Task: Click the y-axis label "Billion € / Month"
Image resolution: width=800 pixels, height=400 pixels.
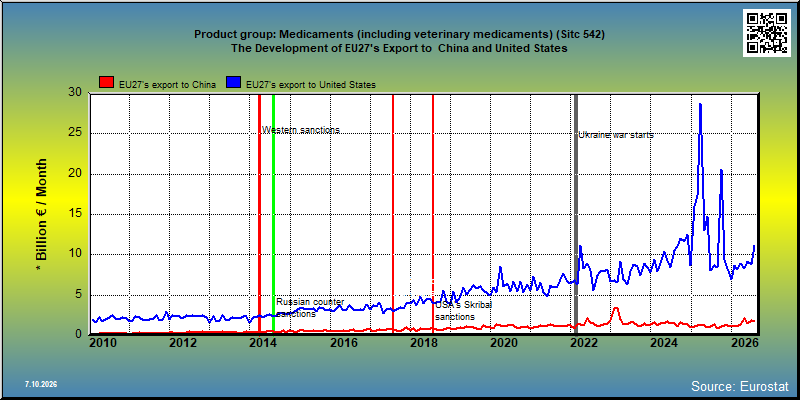Action: pos(42,215)
